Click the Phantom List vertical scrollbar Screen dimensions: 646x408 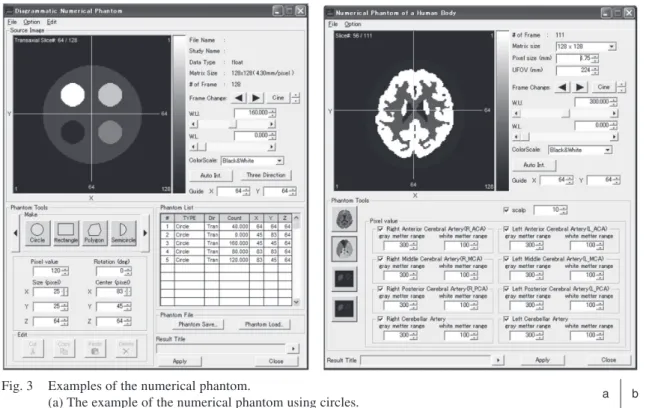pos(296,260)
